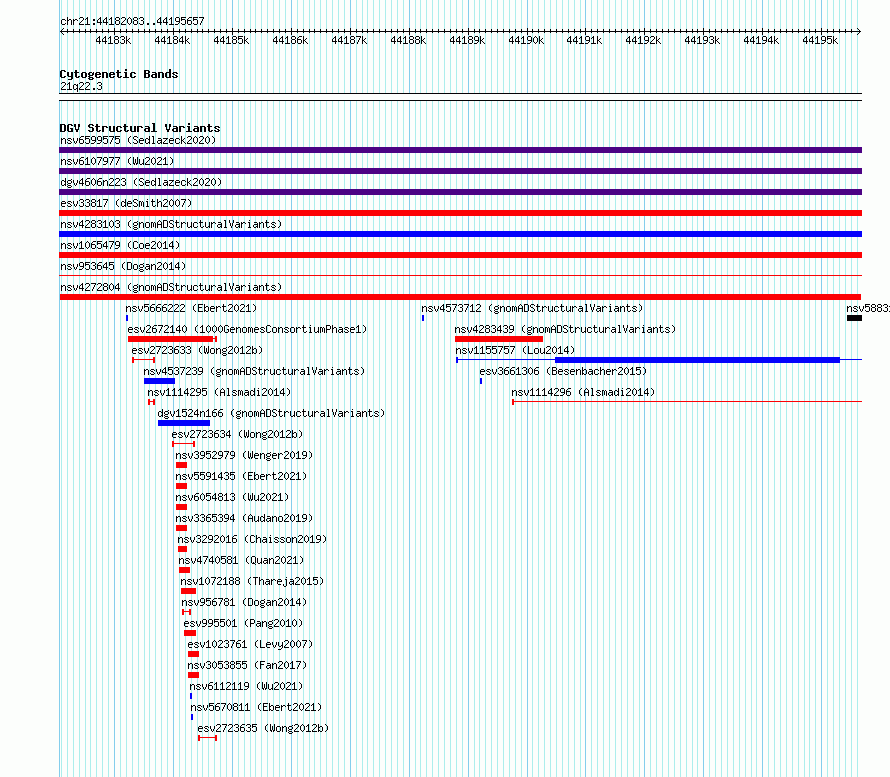Click the red bracket glyph of esv2723635
The width and height of the screenshot is (890, 777).
pyautogui.click(x=207, y=738)
